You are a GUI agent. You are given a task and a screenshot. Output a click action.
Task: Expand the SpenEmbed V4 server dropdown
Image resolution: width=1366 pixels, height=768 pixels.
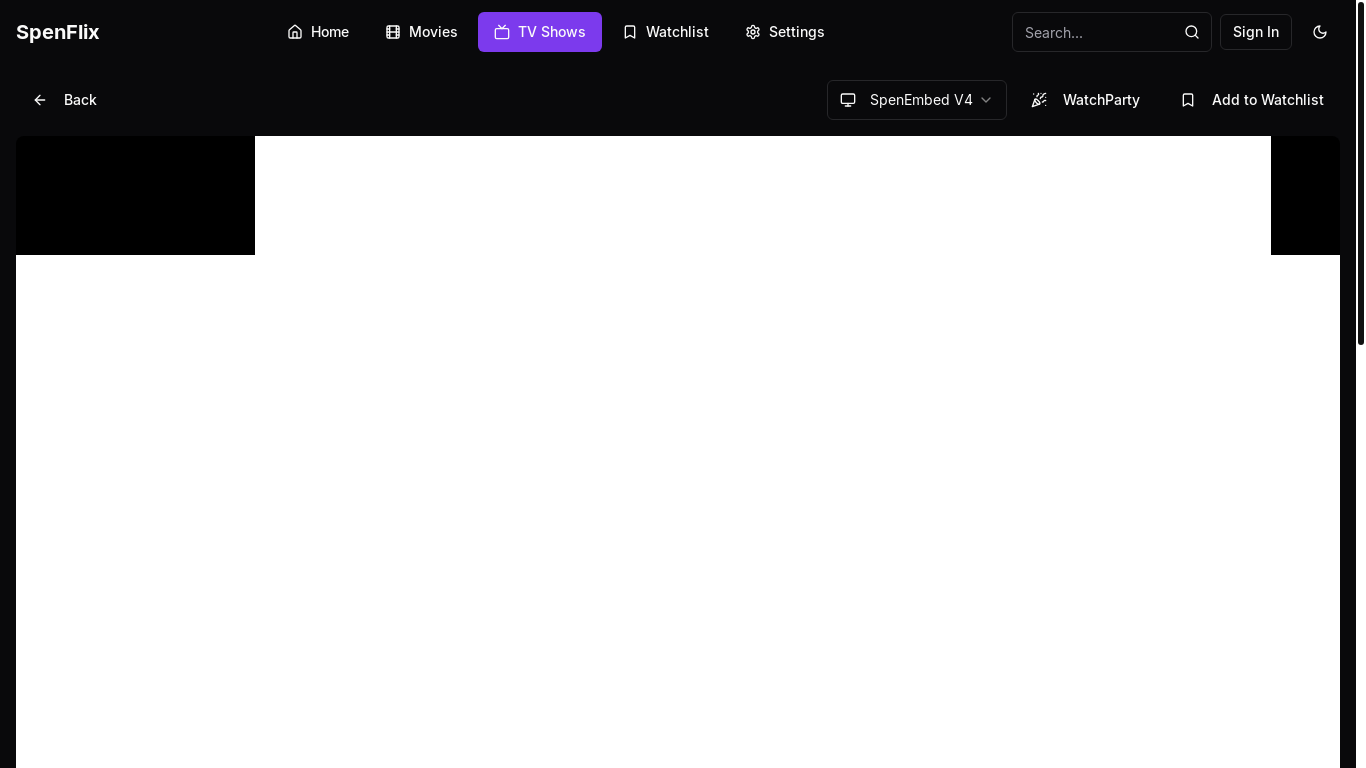point(917,100)
